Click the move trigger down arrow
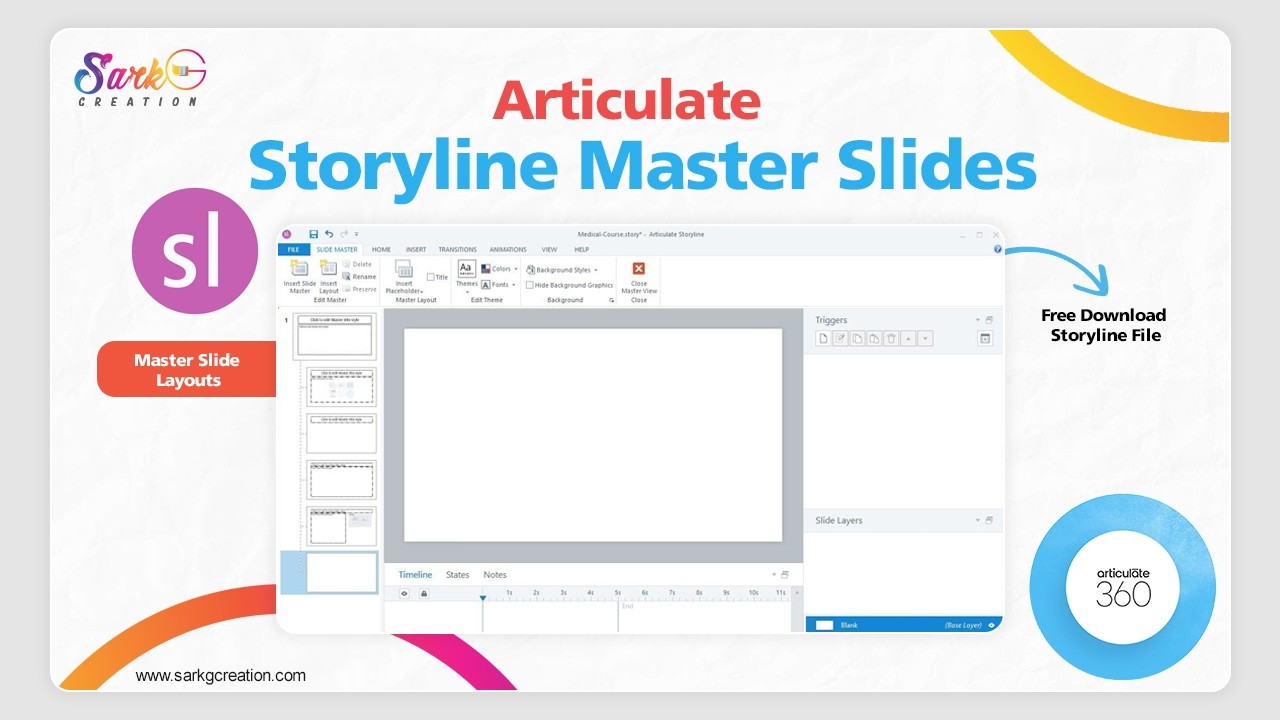1280x720 pixels. coord(925,339)
